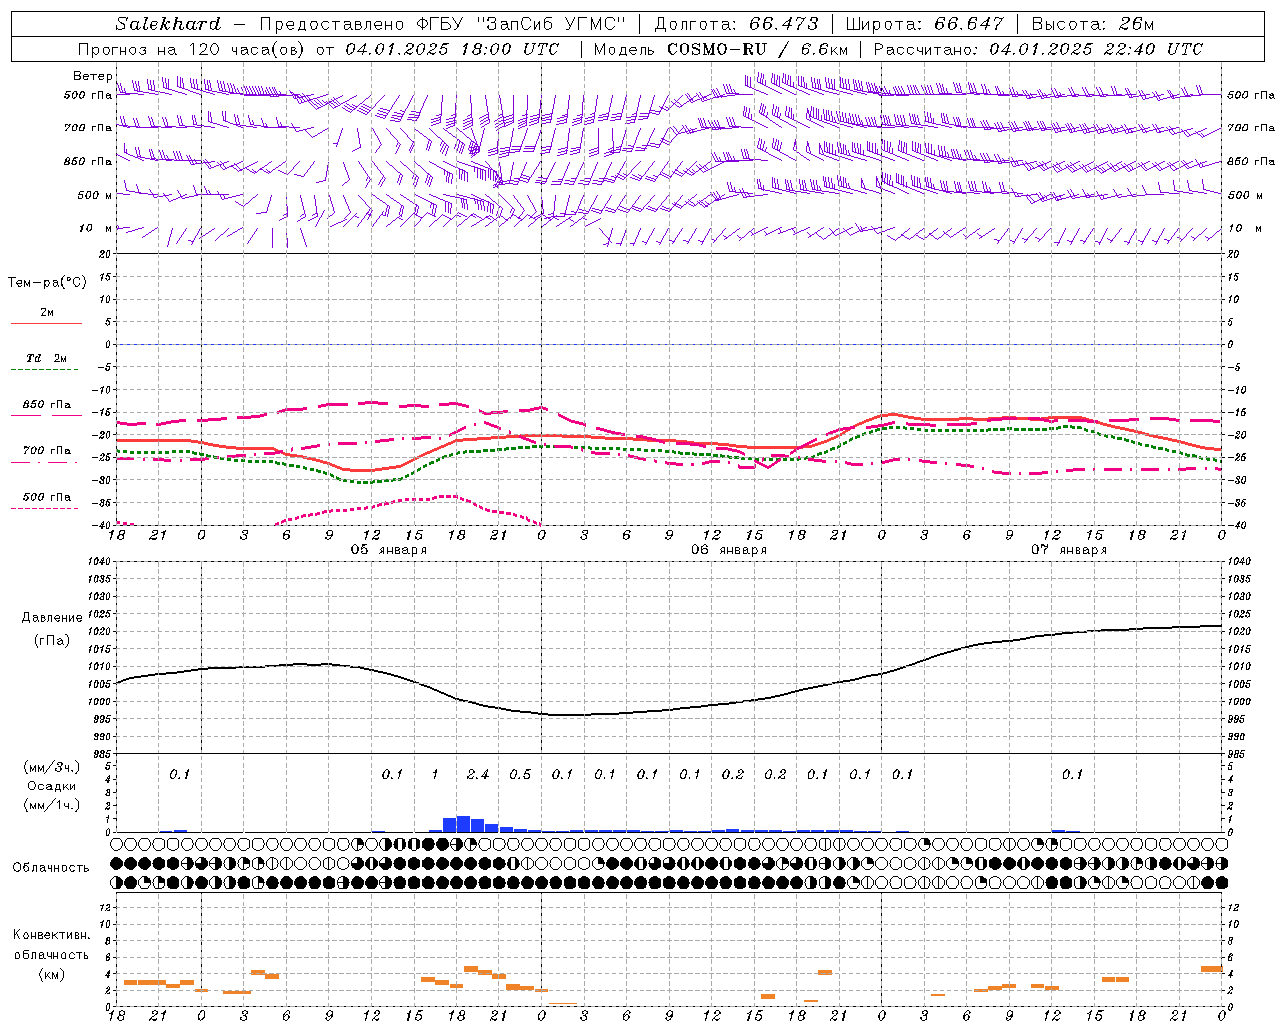Click the tallest blue precipitation bar

(x=464, y=824)
